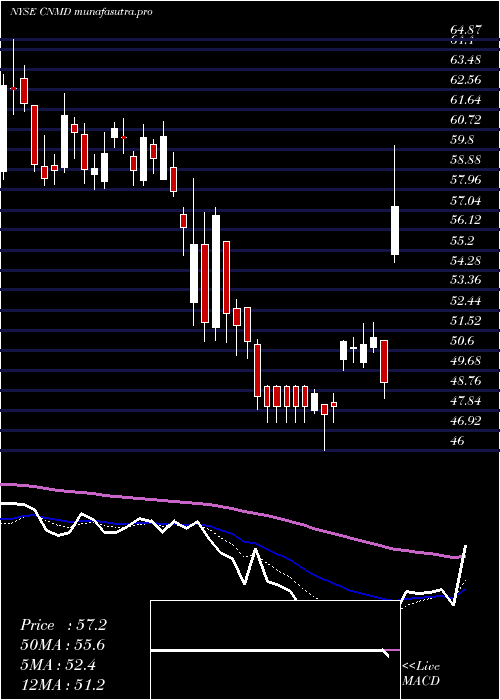Click the 62.56 price axis label
The width and height of the screenshot is (500, 700).
[467, 80]
